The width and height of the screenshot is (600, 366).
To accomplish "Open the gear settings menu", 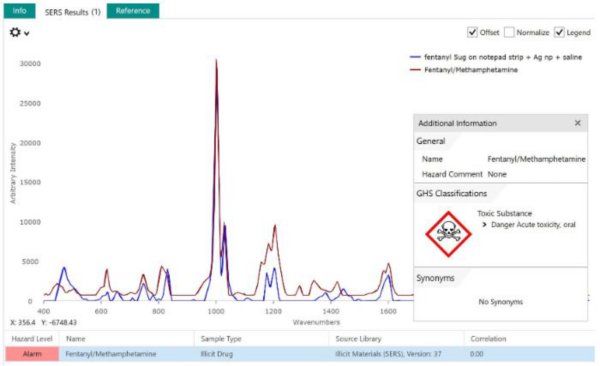I will pyautogui.click(x=15, y=32).
